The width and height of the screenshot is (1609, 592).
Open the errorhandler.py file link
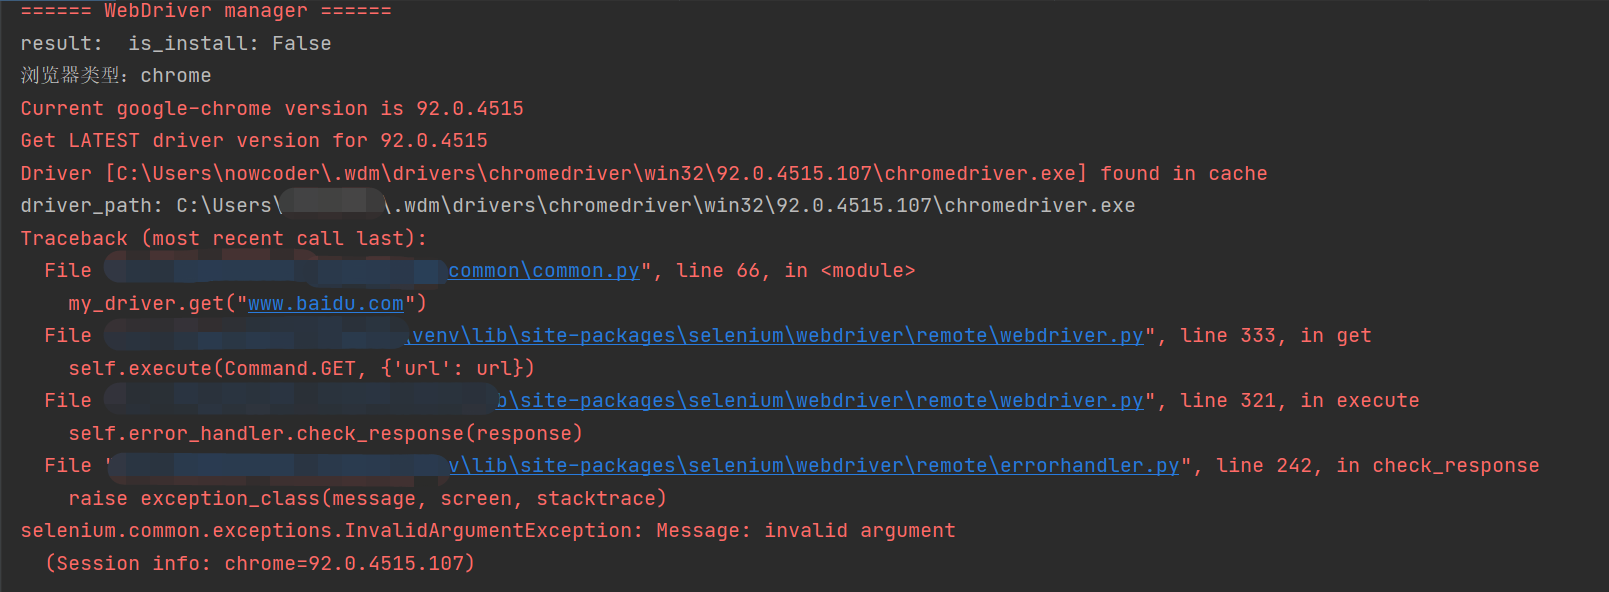tap(814, 466)
